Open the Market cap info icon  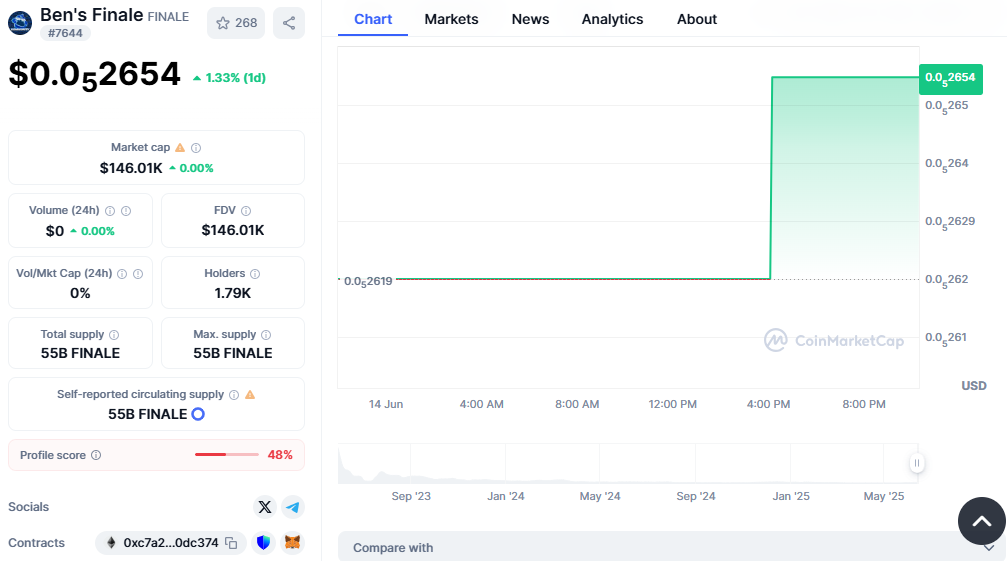[x=196, y=148]
